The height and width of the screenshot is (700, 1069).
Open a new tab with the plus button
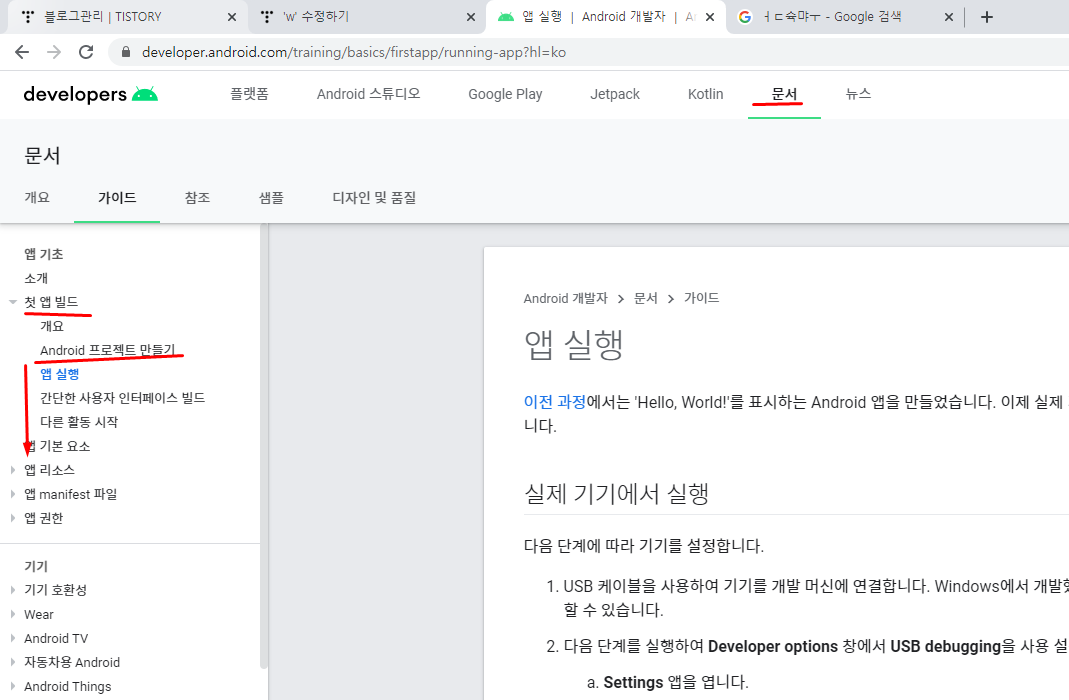pos(987,17)
